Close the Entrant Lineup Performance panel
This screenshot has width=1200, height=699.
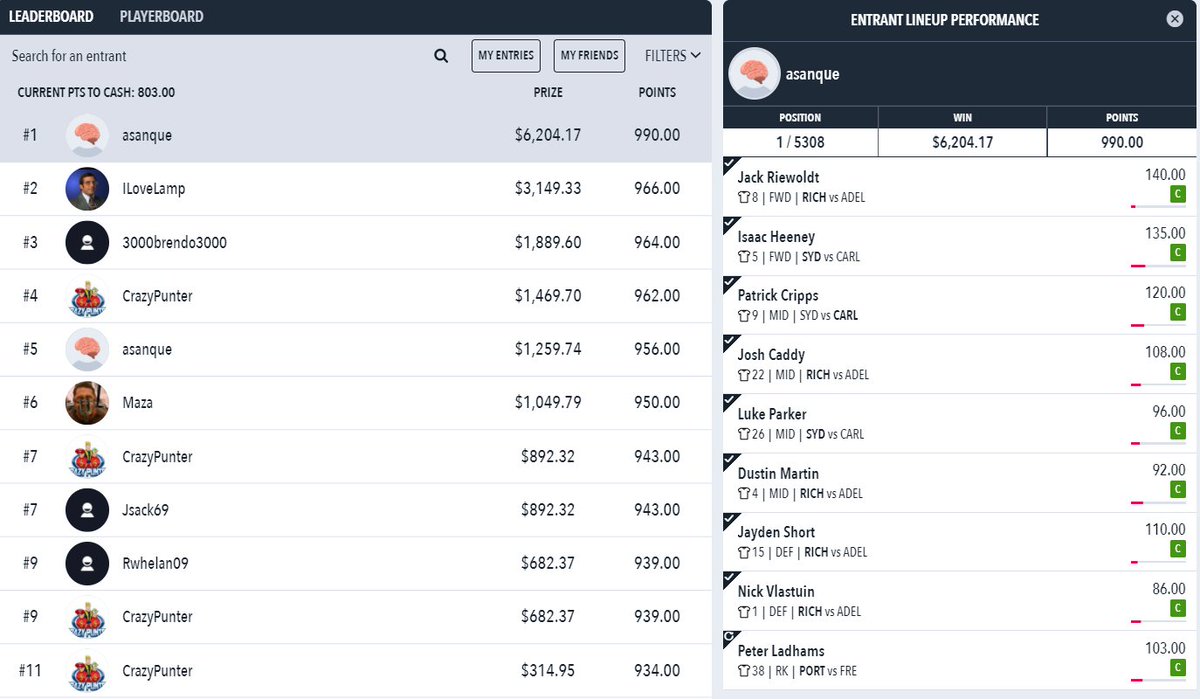(1175, 19)
